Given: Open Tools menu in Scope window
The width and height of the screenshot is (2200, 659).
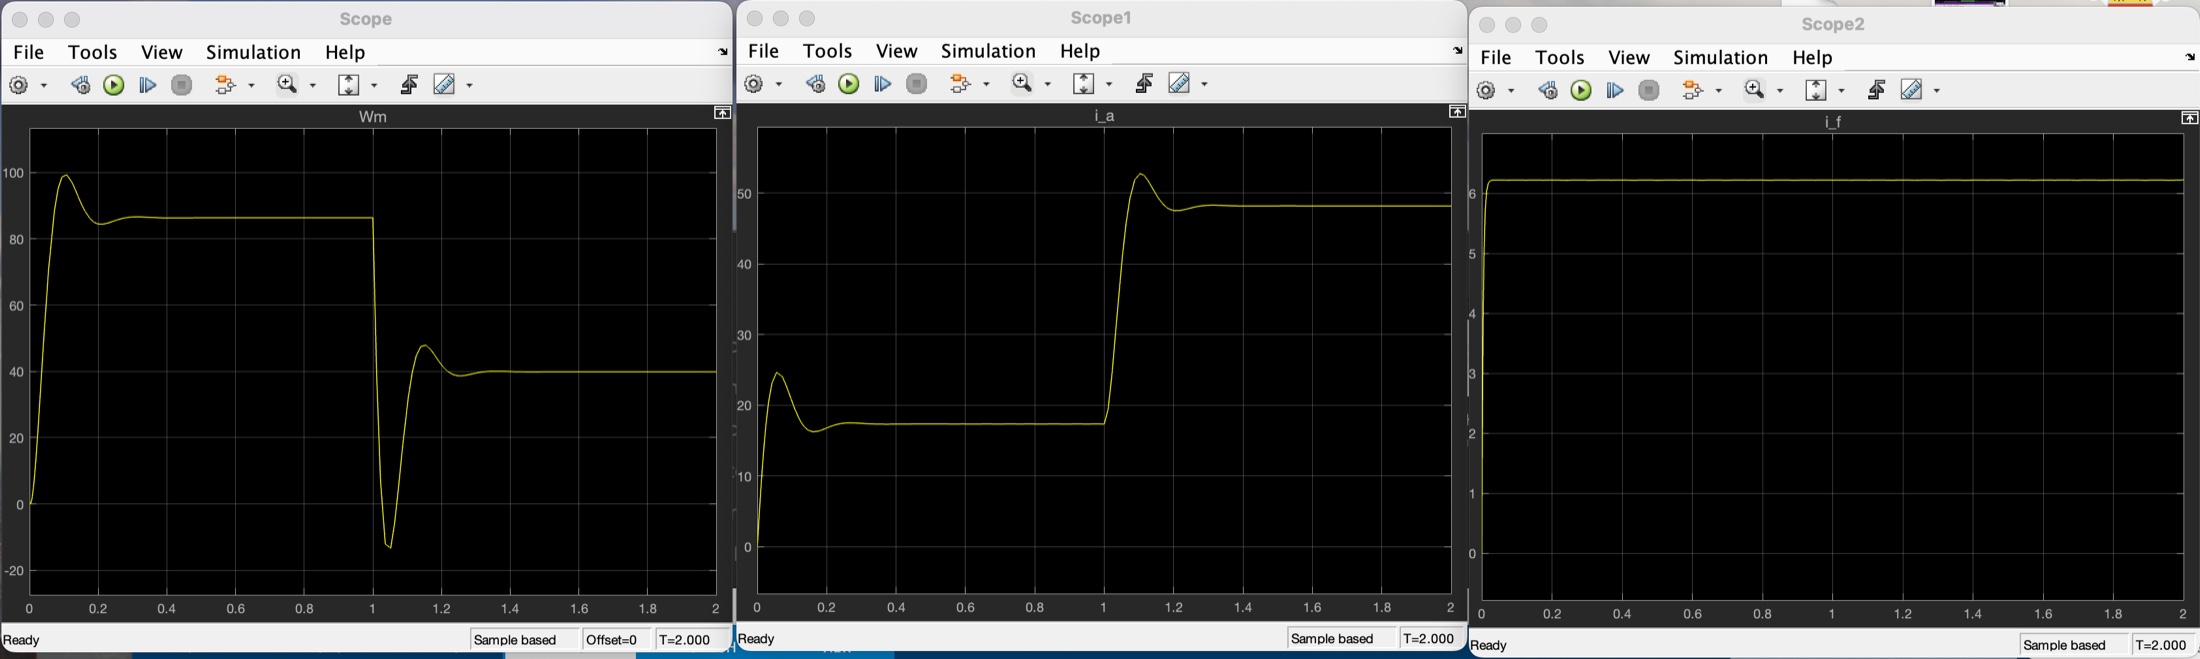Looking at the screenshot, I should click(x=92, y=52).
